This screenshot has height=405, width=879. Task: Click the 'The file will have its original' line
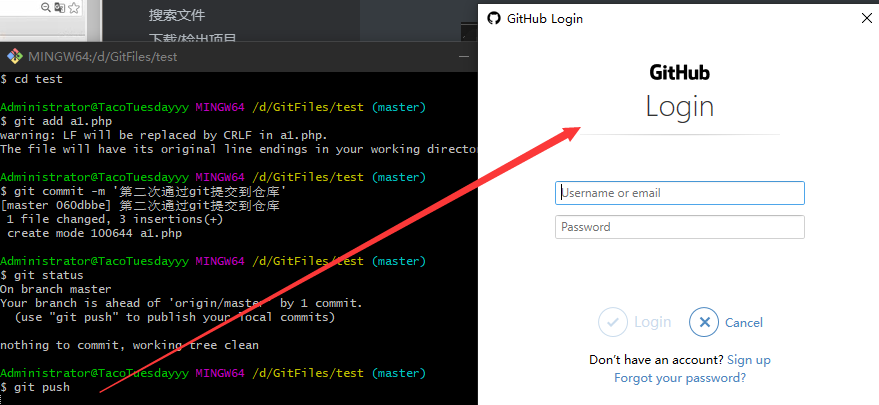tap(238, 149)
